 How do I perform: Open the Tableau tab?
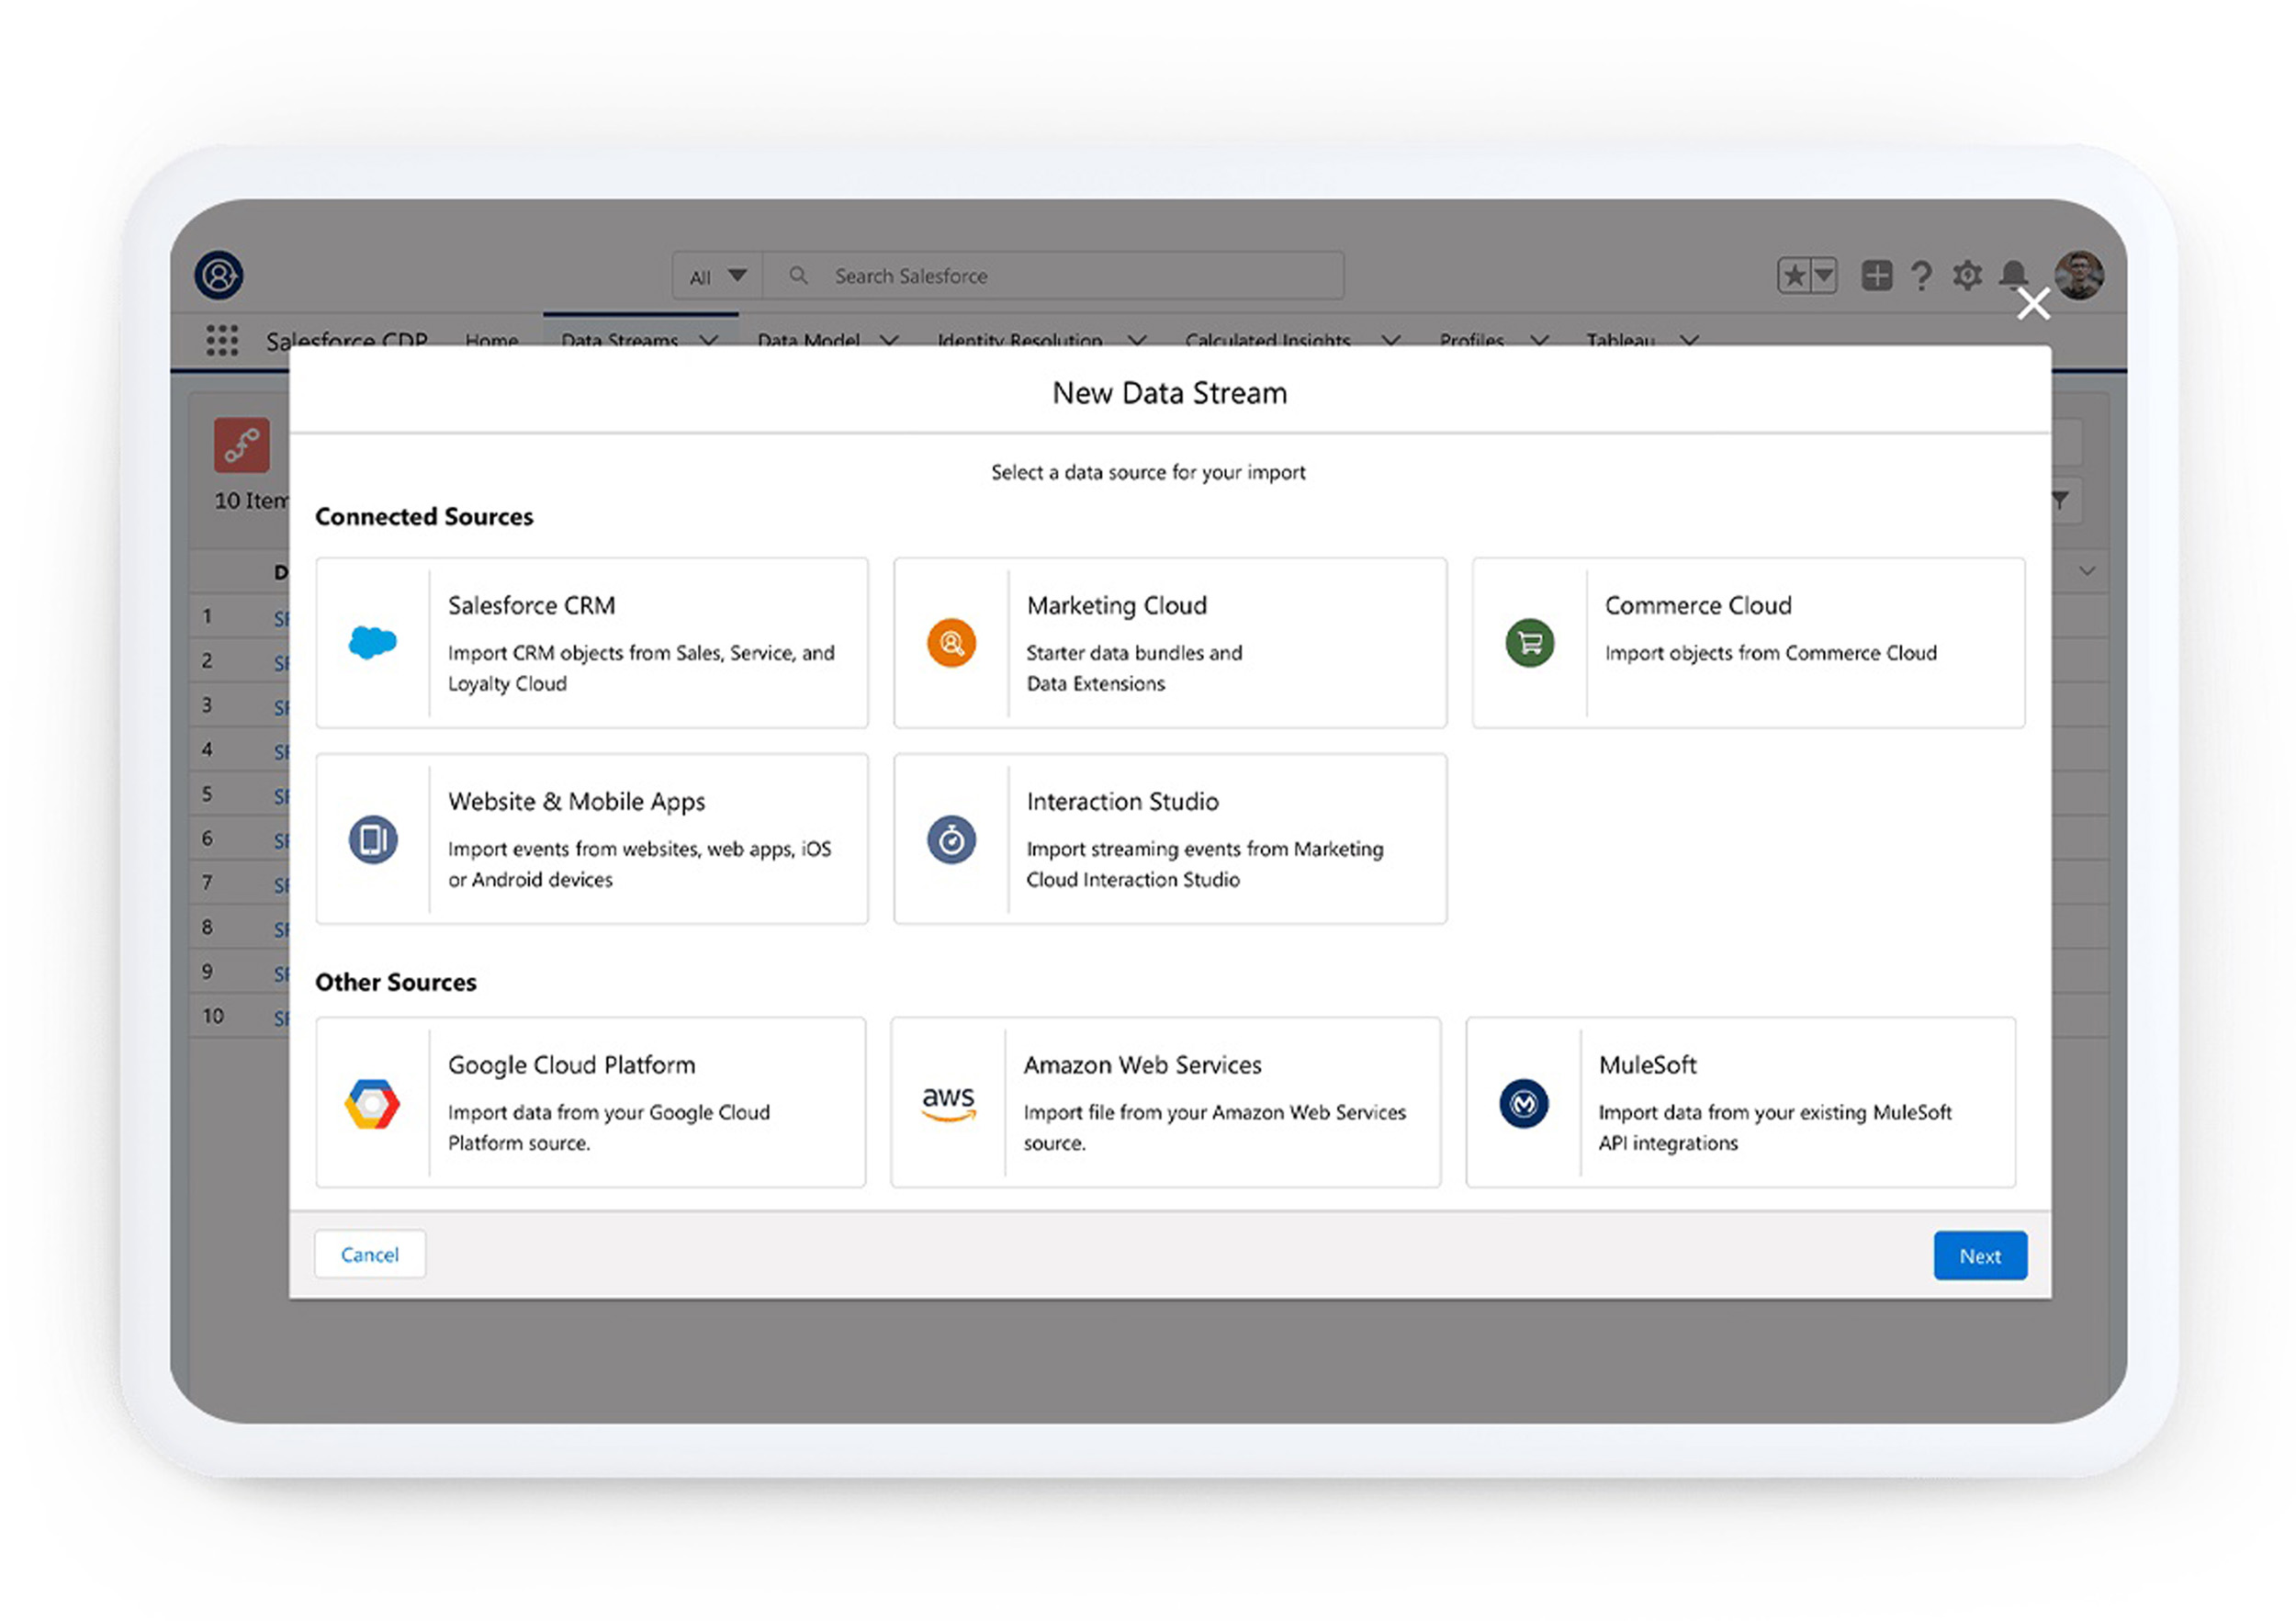[x=1621, y=340]
